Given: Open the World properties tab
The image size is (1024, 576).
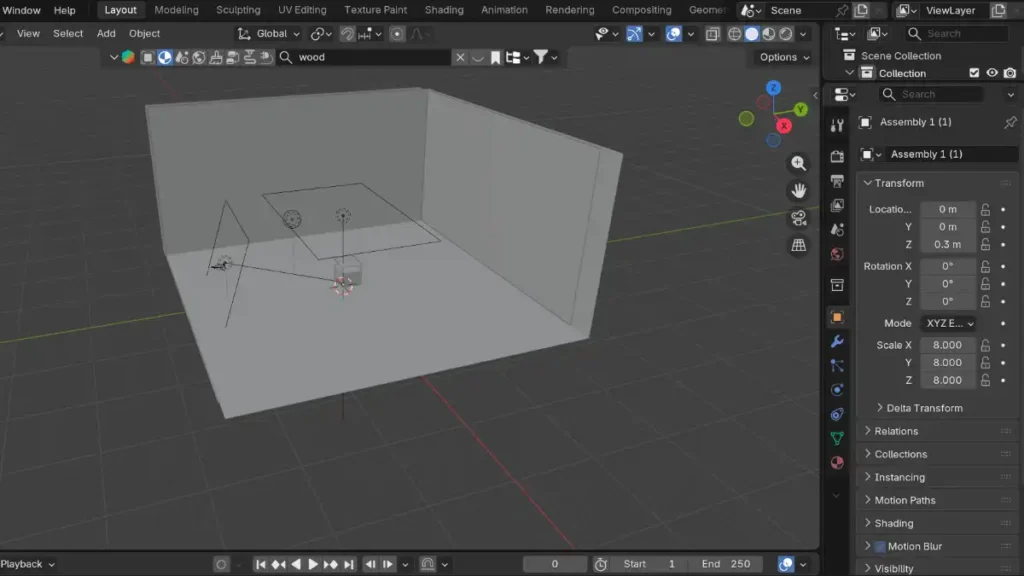Looking at the screenshot, I should [x=837, y=253].
